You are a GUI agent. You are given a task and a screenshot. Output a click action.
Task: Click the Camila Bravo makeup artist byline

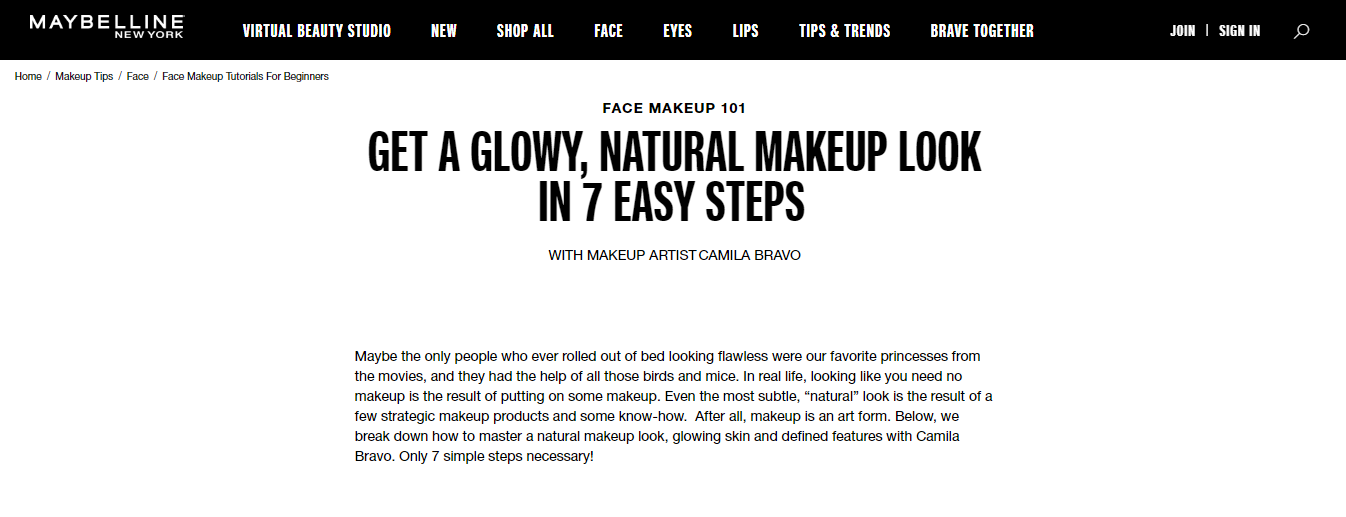[x=674, y=255]
